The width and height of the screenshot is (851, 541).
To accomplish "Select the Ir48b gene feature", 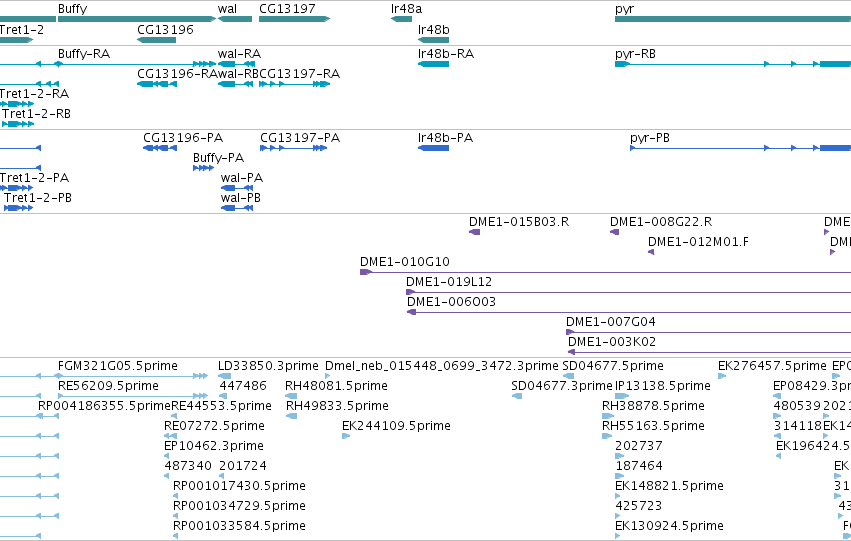I will (x=433, y=40).
